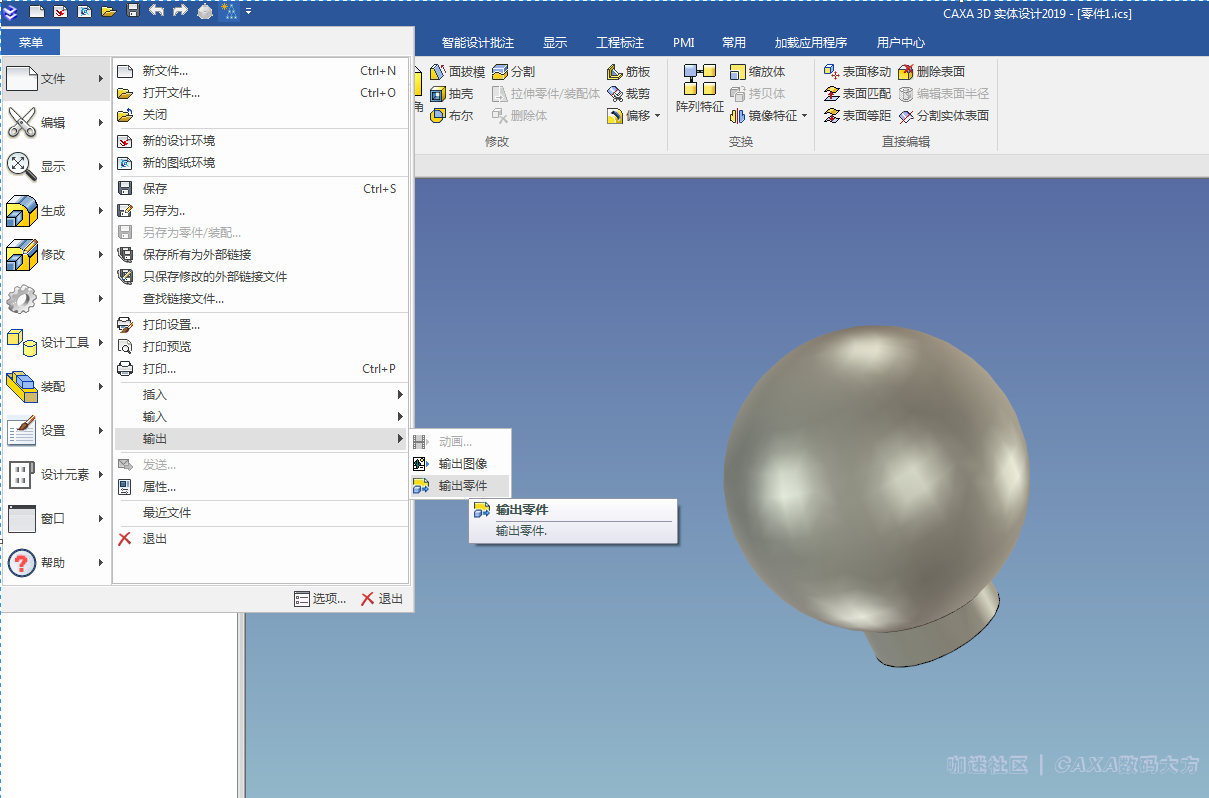Choose 新文件... from the file menu

[x=261, y=71]
